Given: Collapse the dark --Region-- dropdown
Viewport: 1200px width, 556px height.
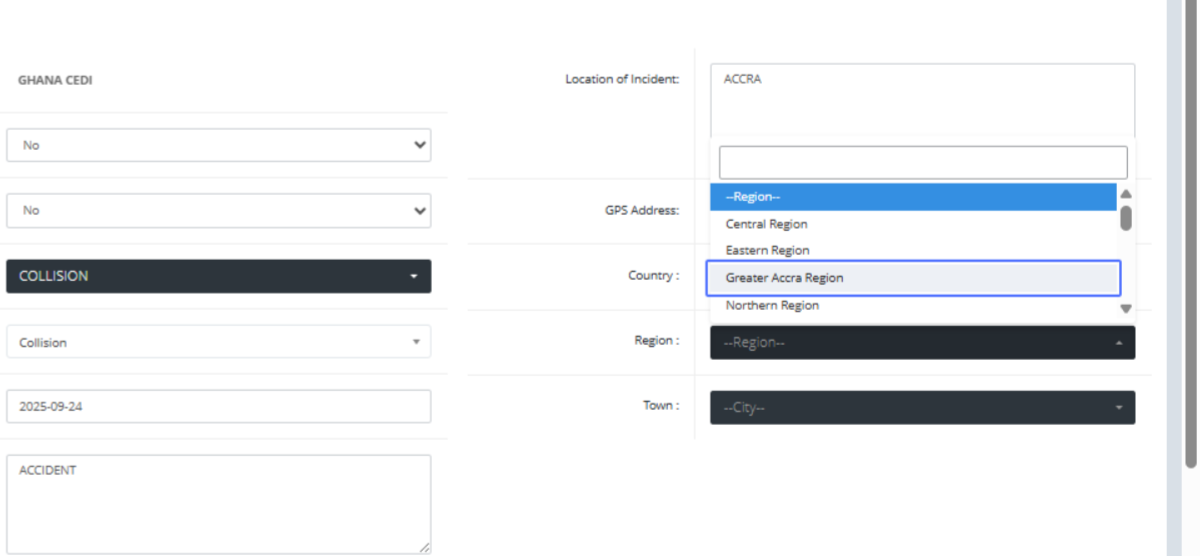Looking at the screenshot, I should (x=922, y=342).
